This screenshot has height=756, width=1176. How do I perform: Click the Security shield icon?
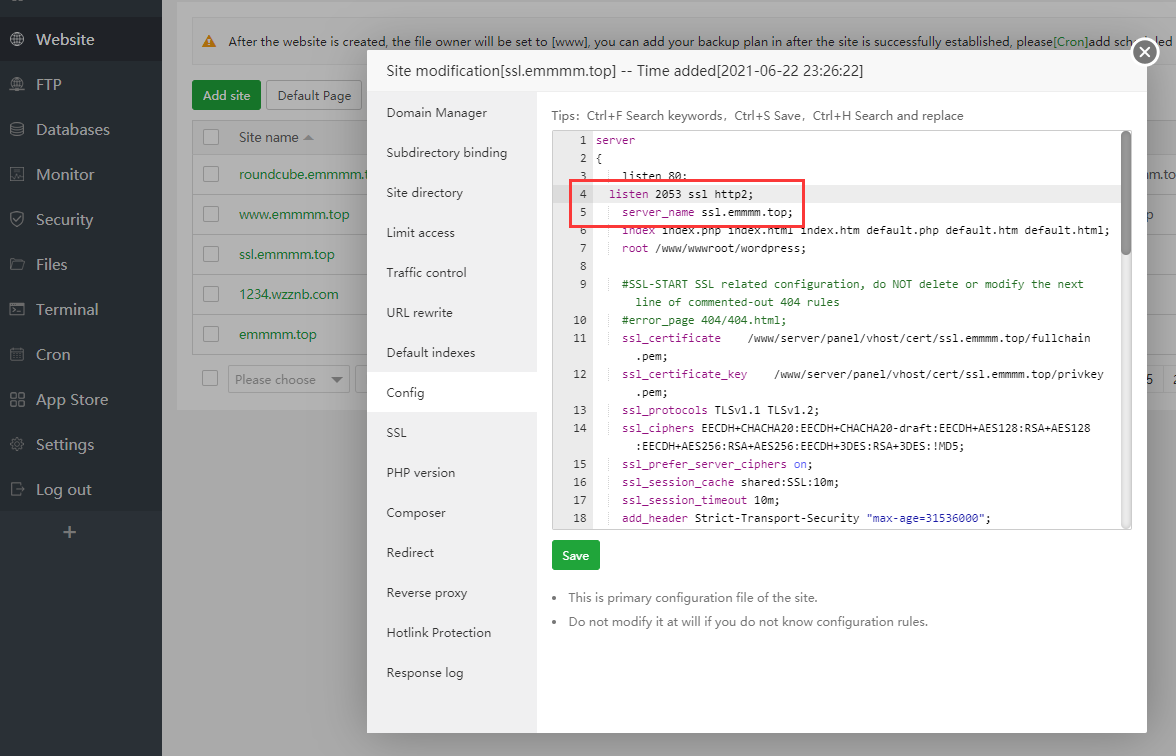[17, 220]
